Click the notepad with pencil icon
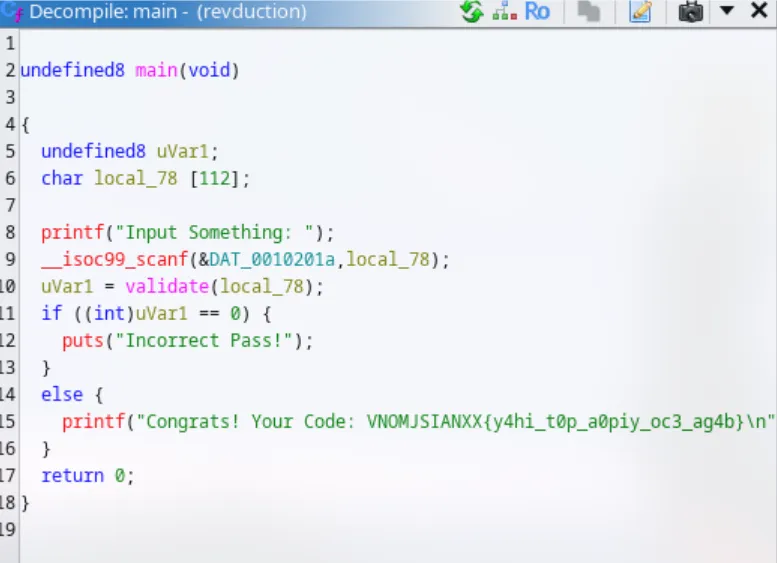777x563 pixels. click(640, 12)
